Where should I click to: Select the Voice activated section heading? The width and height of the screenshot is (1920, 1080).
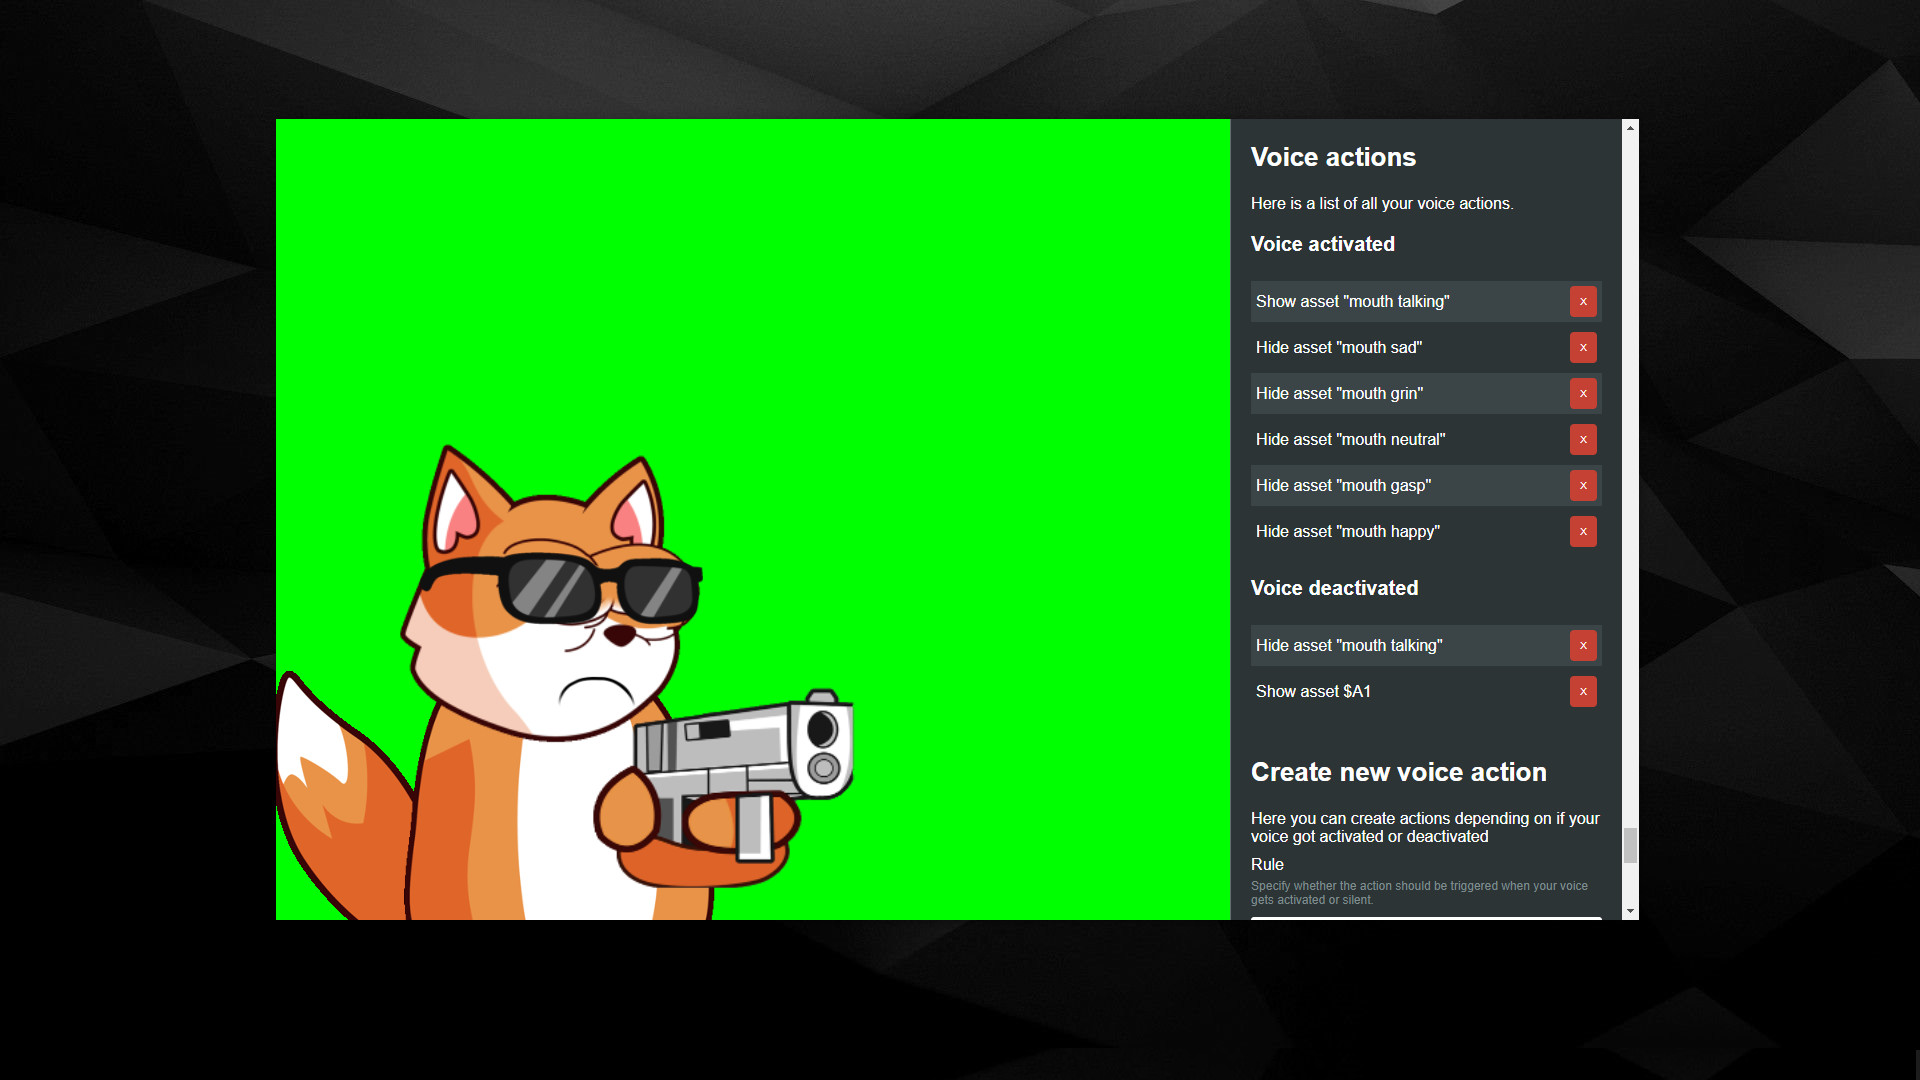click(x=1322, y=243)
